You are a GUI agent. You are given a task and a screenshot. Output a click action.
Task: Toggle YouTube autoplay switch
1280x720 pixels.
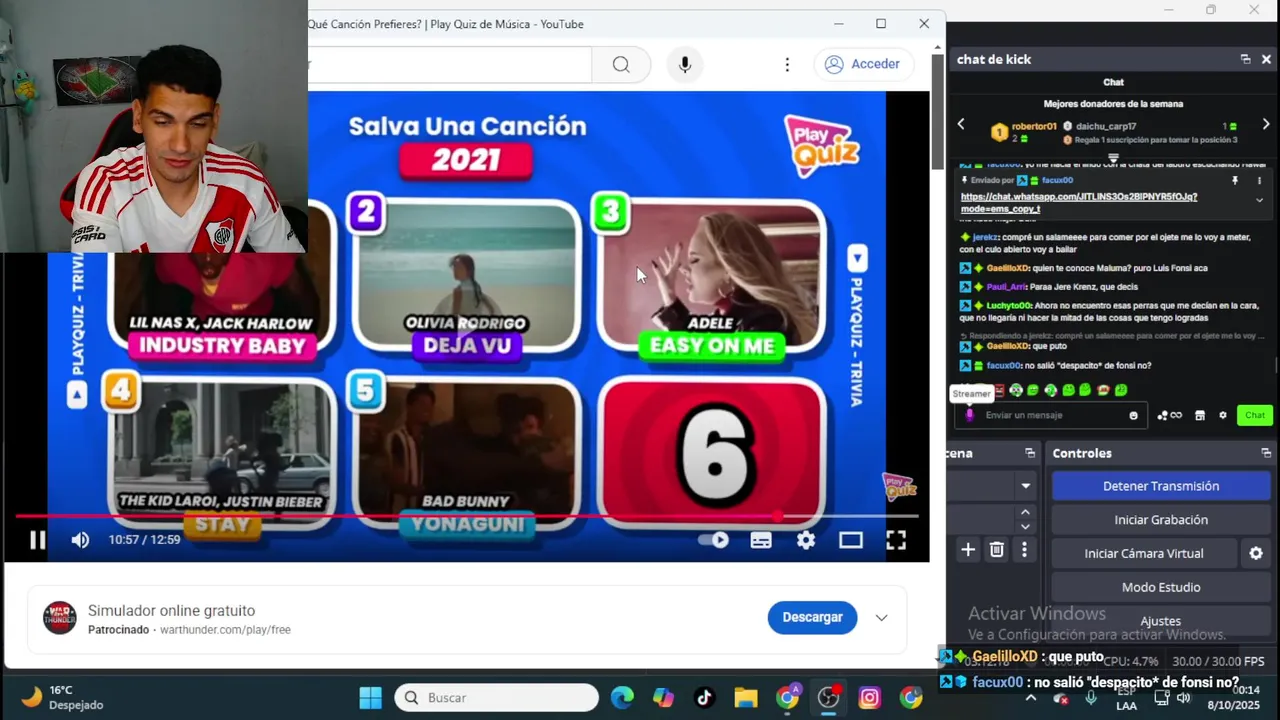pos(714,540)
